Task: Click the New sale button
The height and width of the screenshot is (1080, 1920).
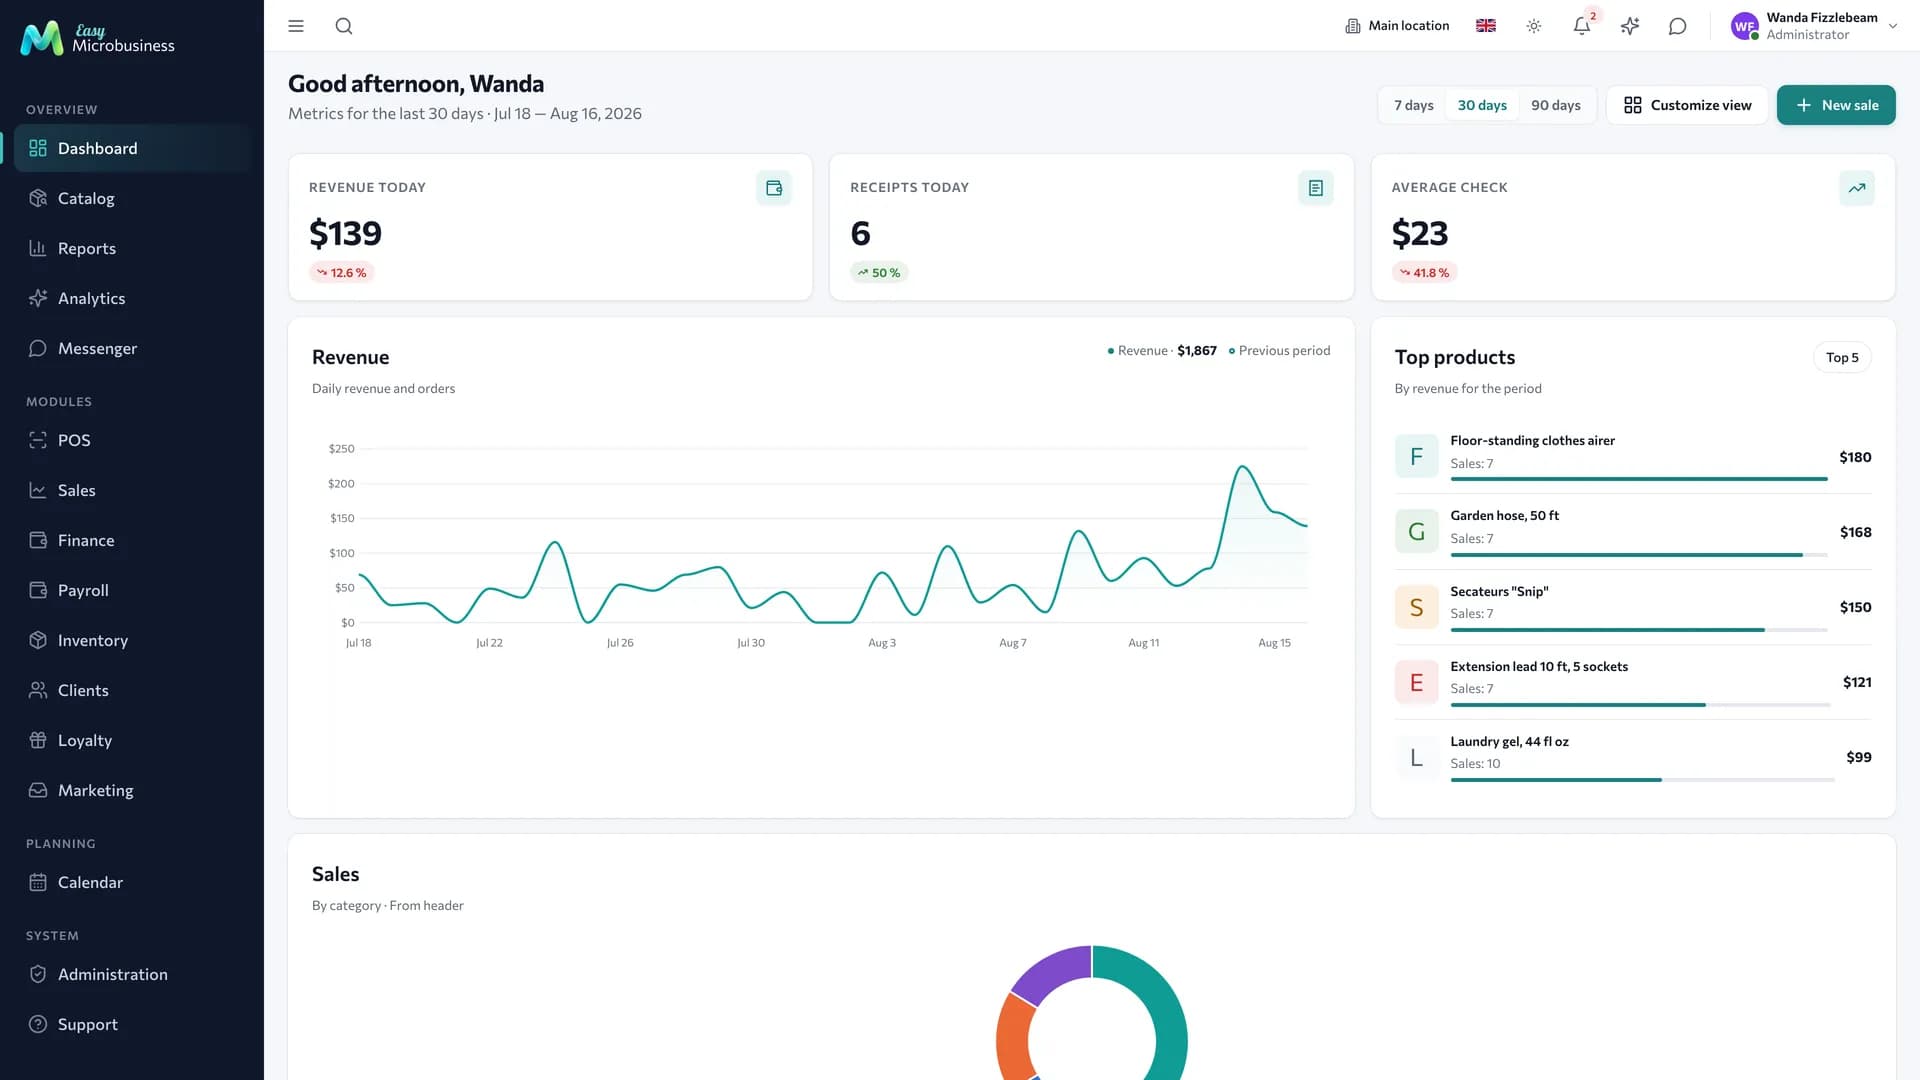Action: 1836,105
